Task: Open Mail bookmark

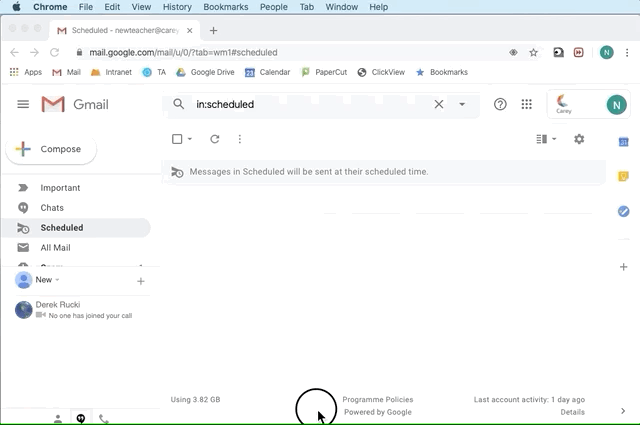Action: coord(67,72)
